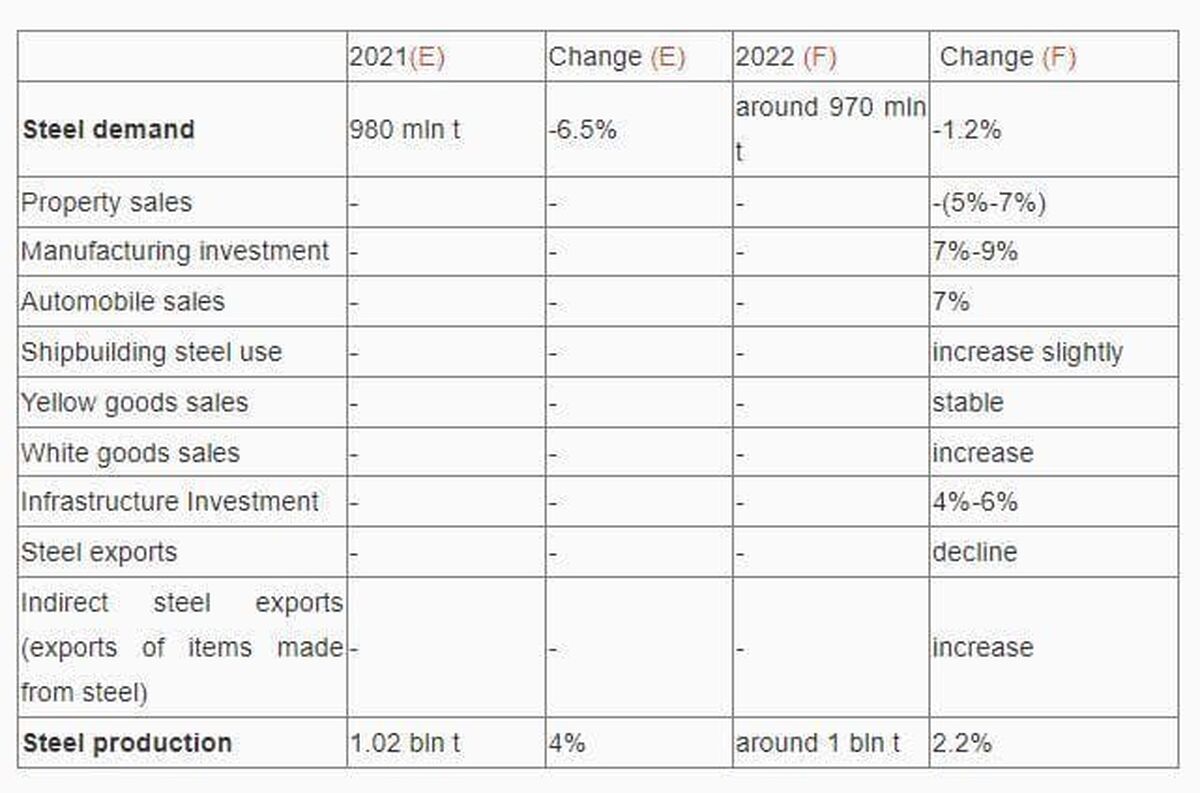
Task: Click the Steel production row label
Action: (127, 743)
